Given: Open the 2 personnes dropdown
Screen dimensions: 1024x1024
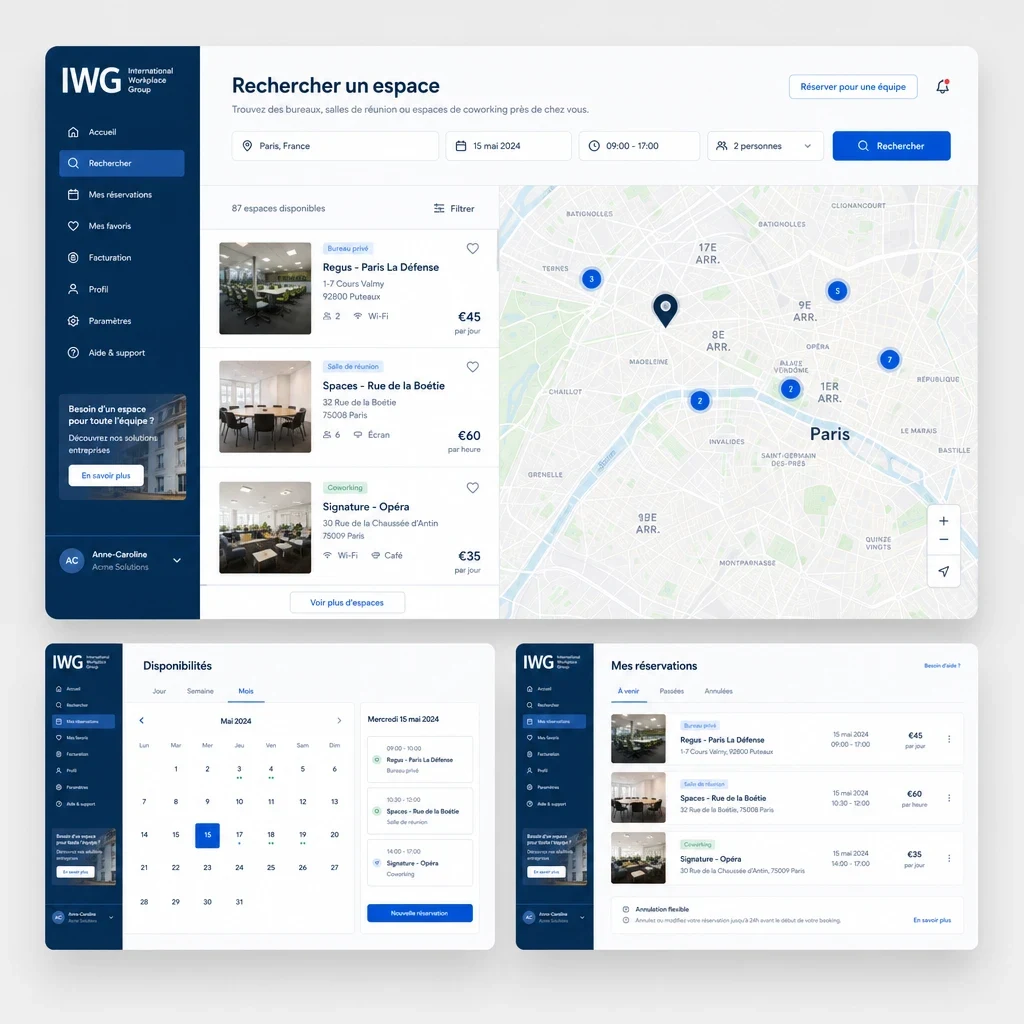Looking at the screenshot, I should click(x=765, y=146).
